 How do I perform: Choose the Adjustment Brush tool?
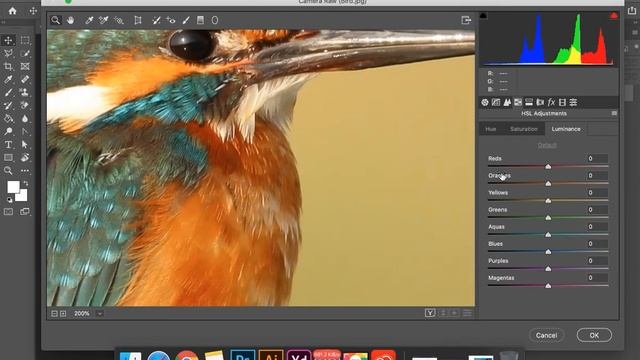[x=186, y=20]
